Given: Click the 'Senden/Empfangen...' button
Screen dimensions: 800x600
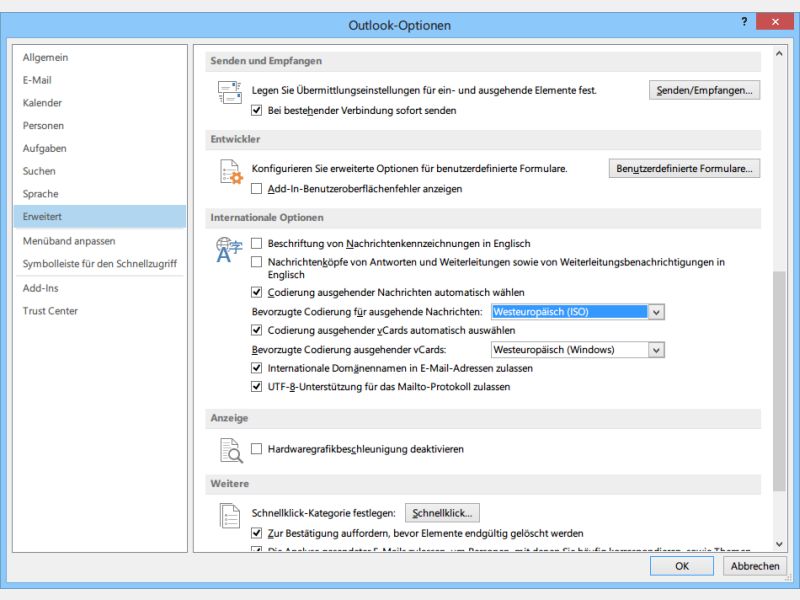Looking at the screenshot, I should (704, 90).
